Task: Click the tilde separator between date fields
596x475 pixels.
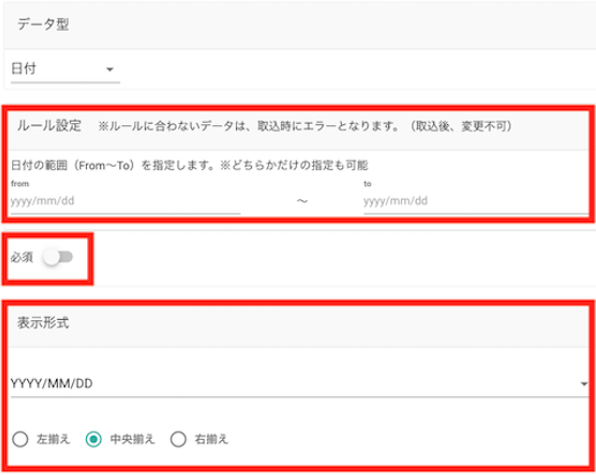Action: click(302, 201)
